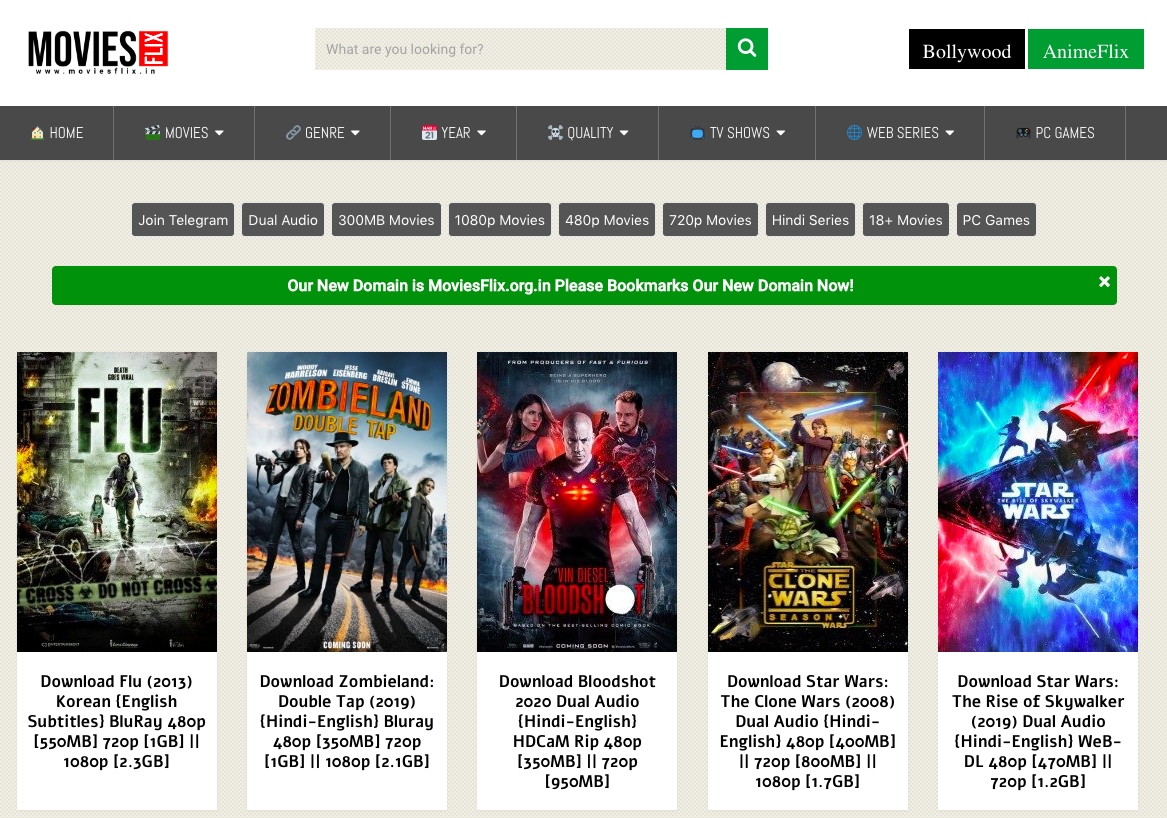
Task: Open the Flu movie poster thumbnail
Action: 117,501
